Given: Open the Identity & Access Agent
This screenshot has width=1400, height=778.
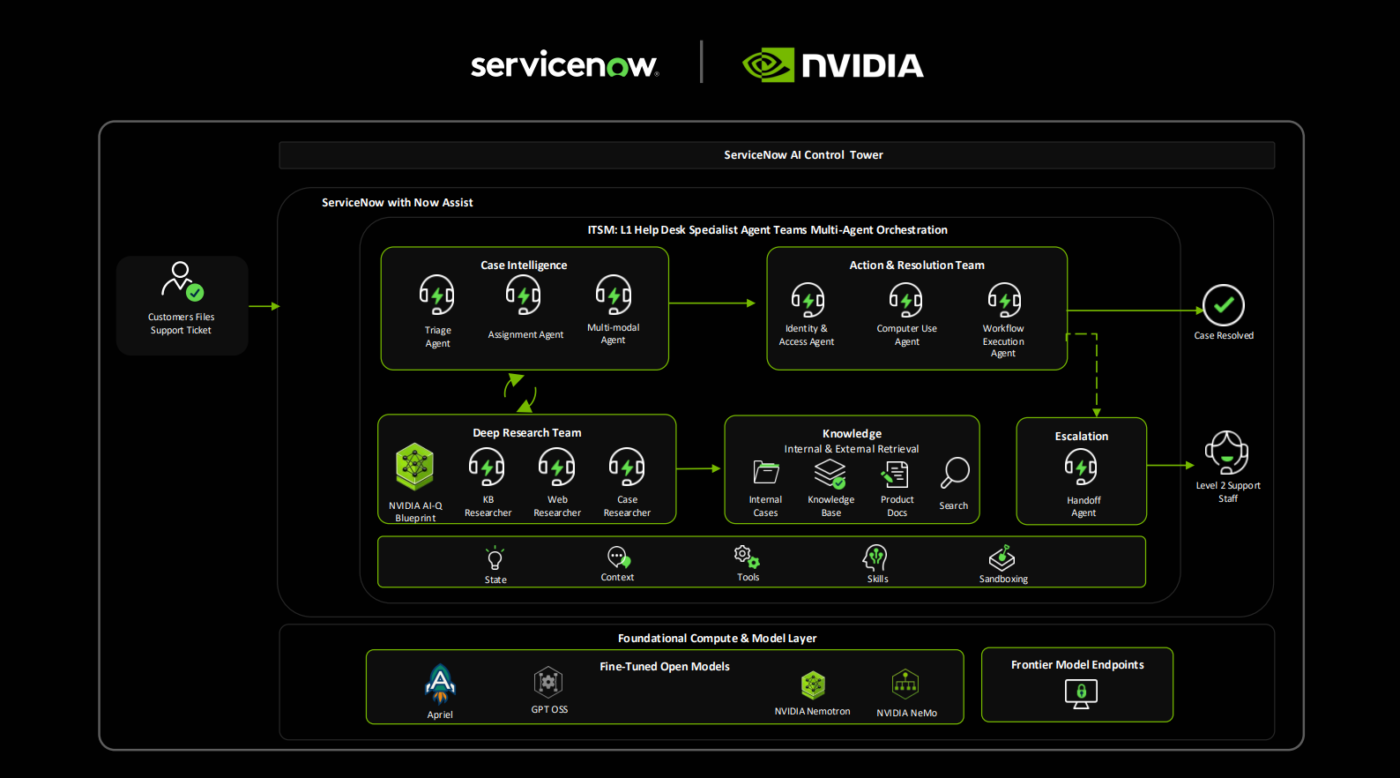Looking at the screenshot, I should tap(806, 301).
